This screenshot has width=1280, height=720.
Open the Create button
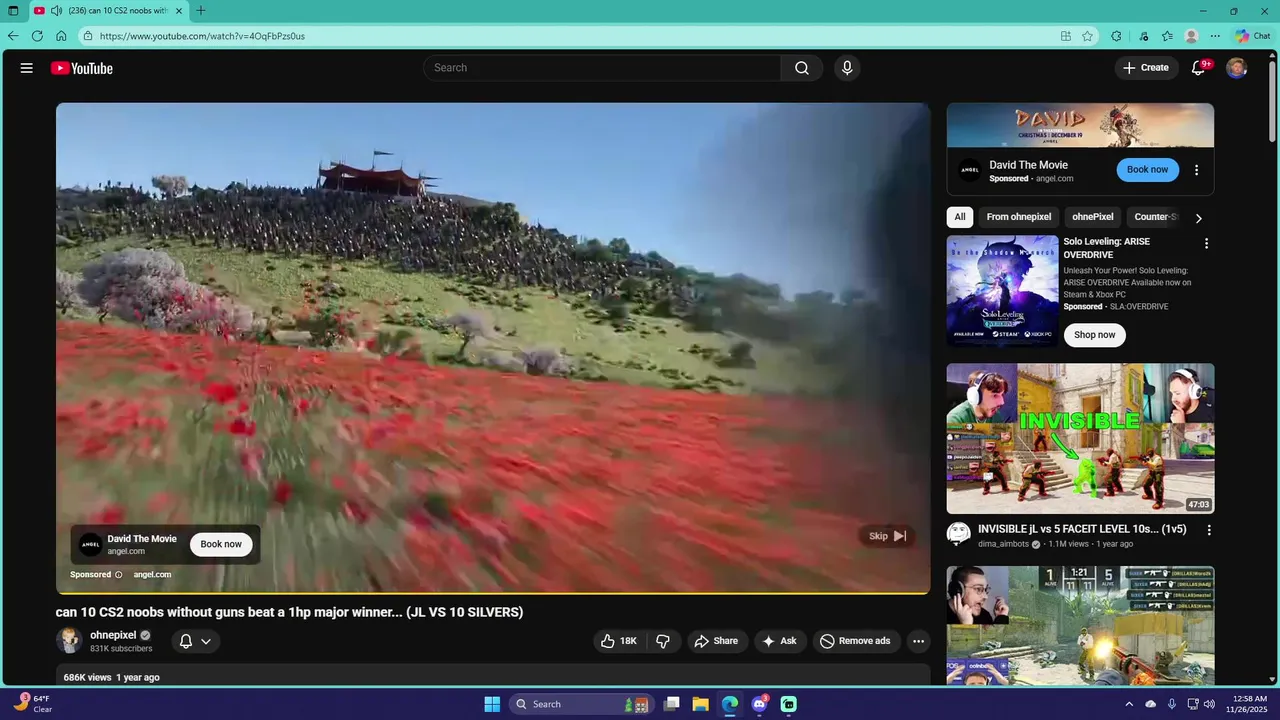click(x=1145, y=68)
